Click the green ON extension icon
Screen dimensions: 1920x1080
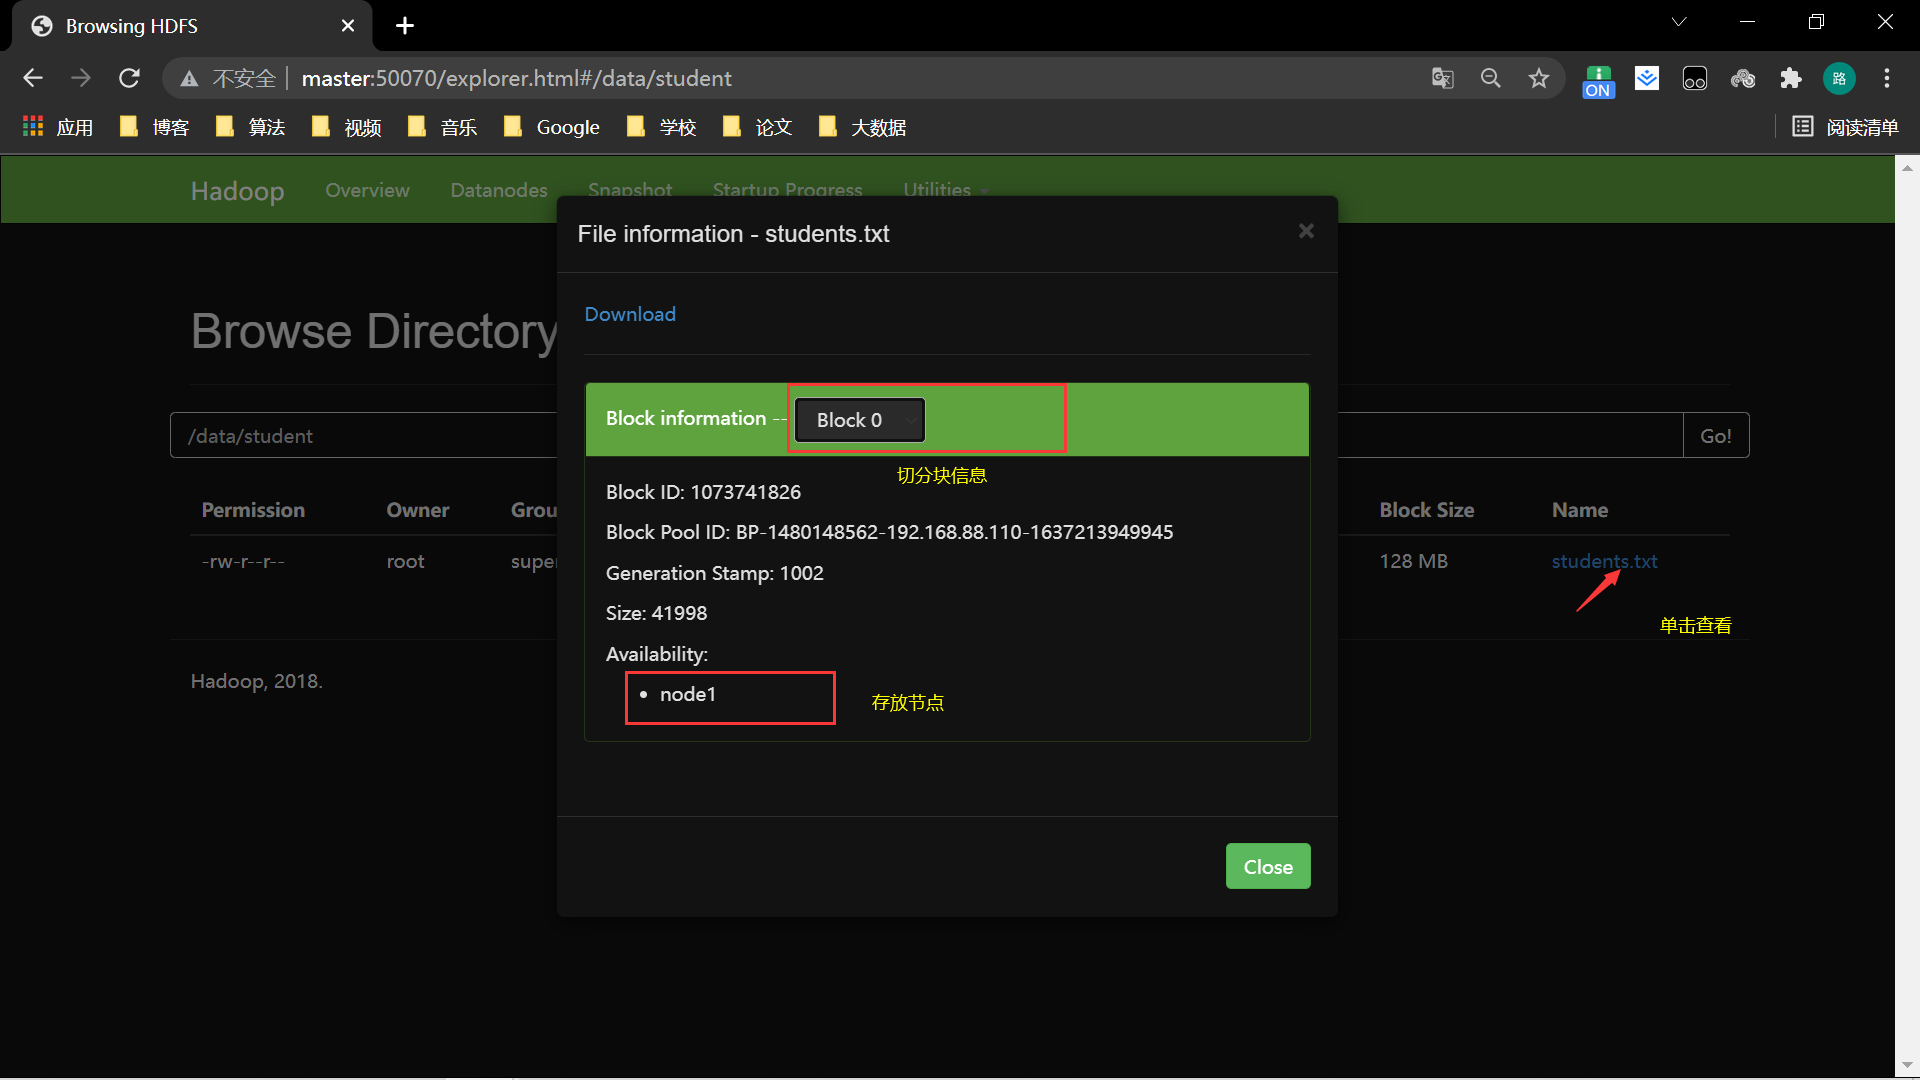click(1598, 80)
